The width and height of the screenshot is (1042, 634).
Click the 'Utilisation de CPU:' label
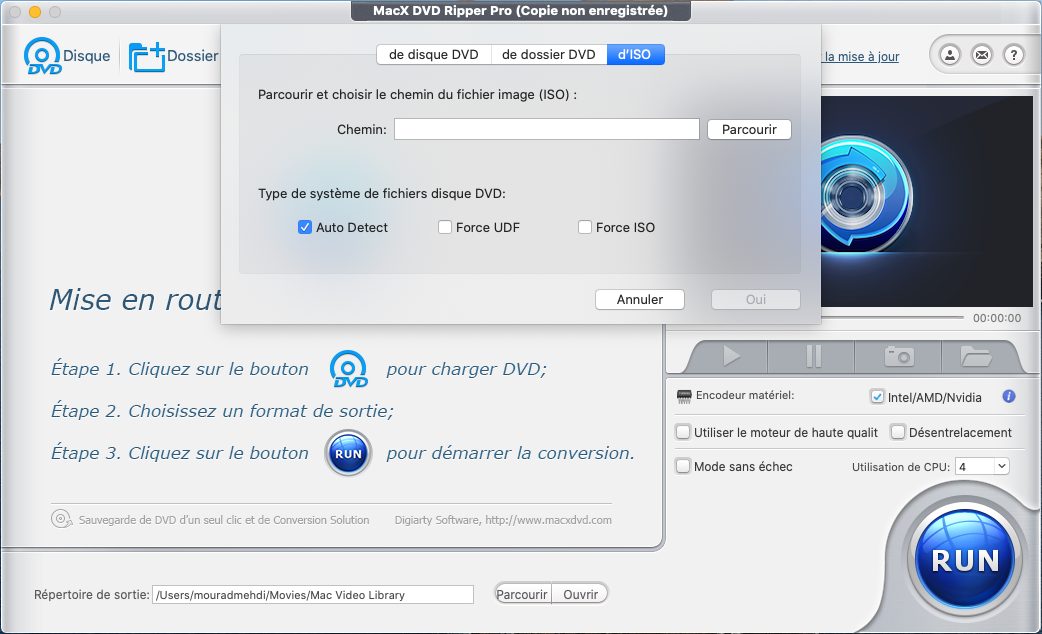pos(901,467)
